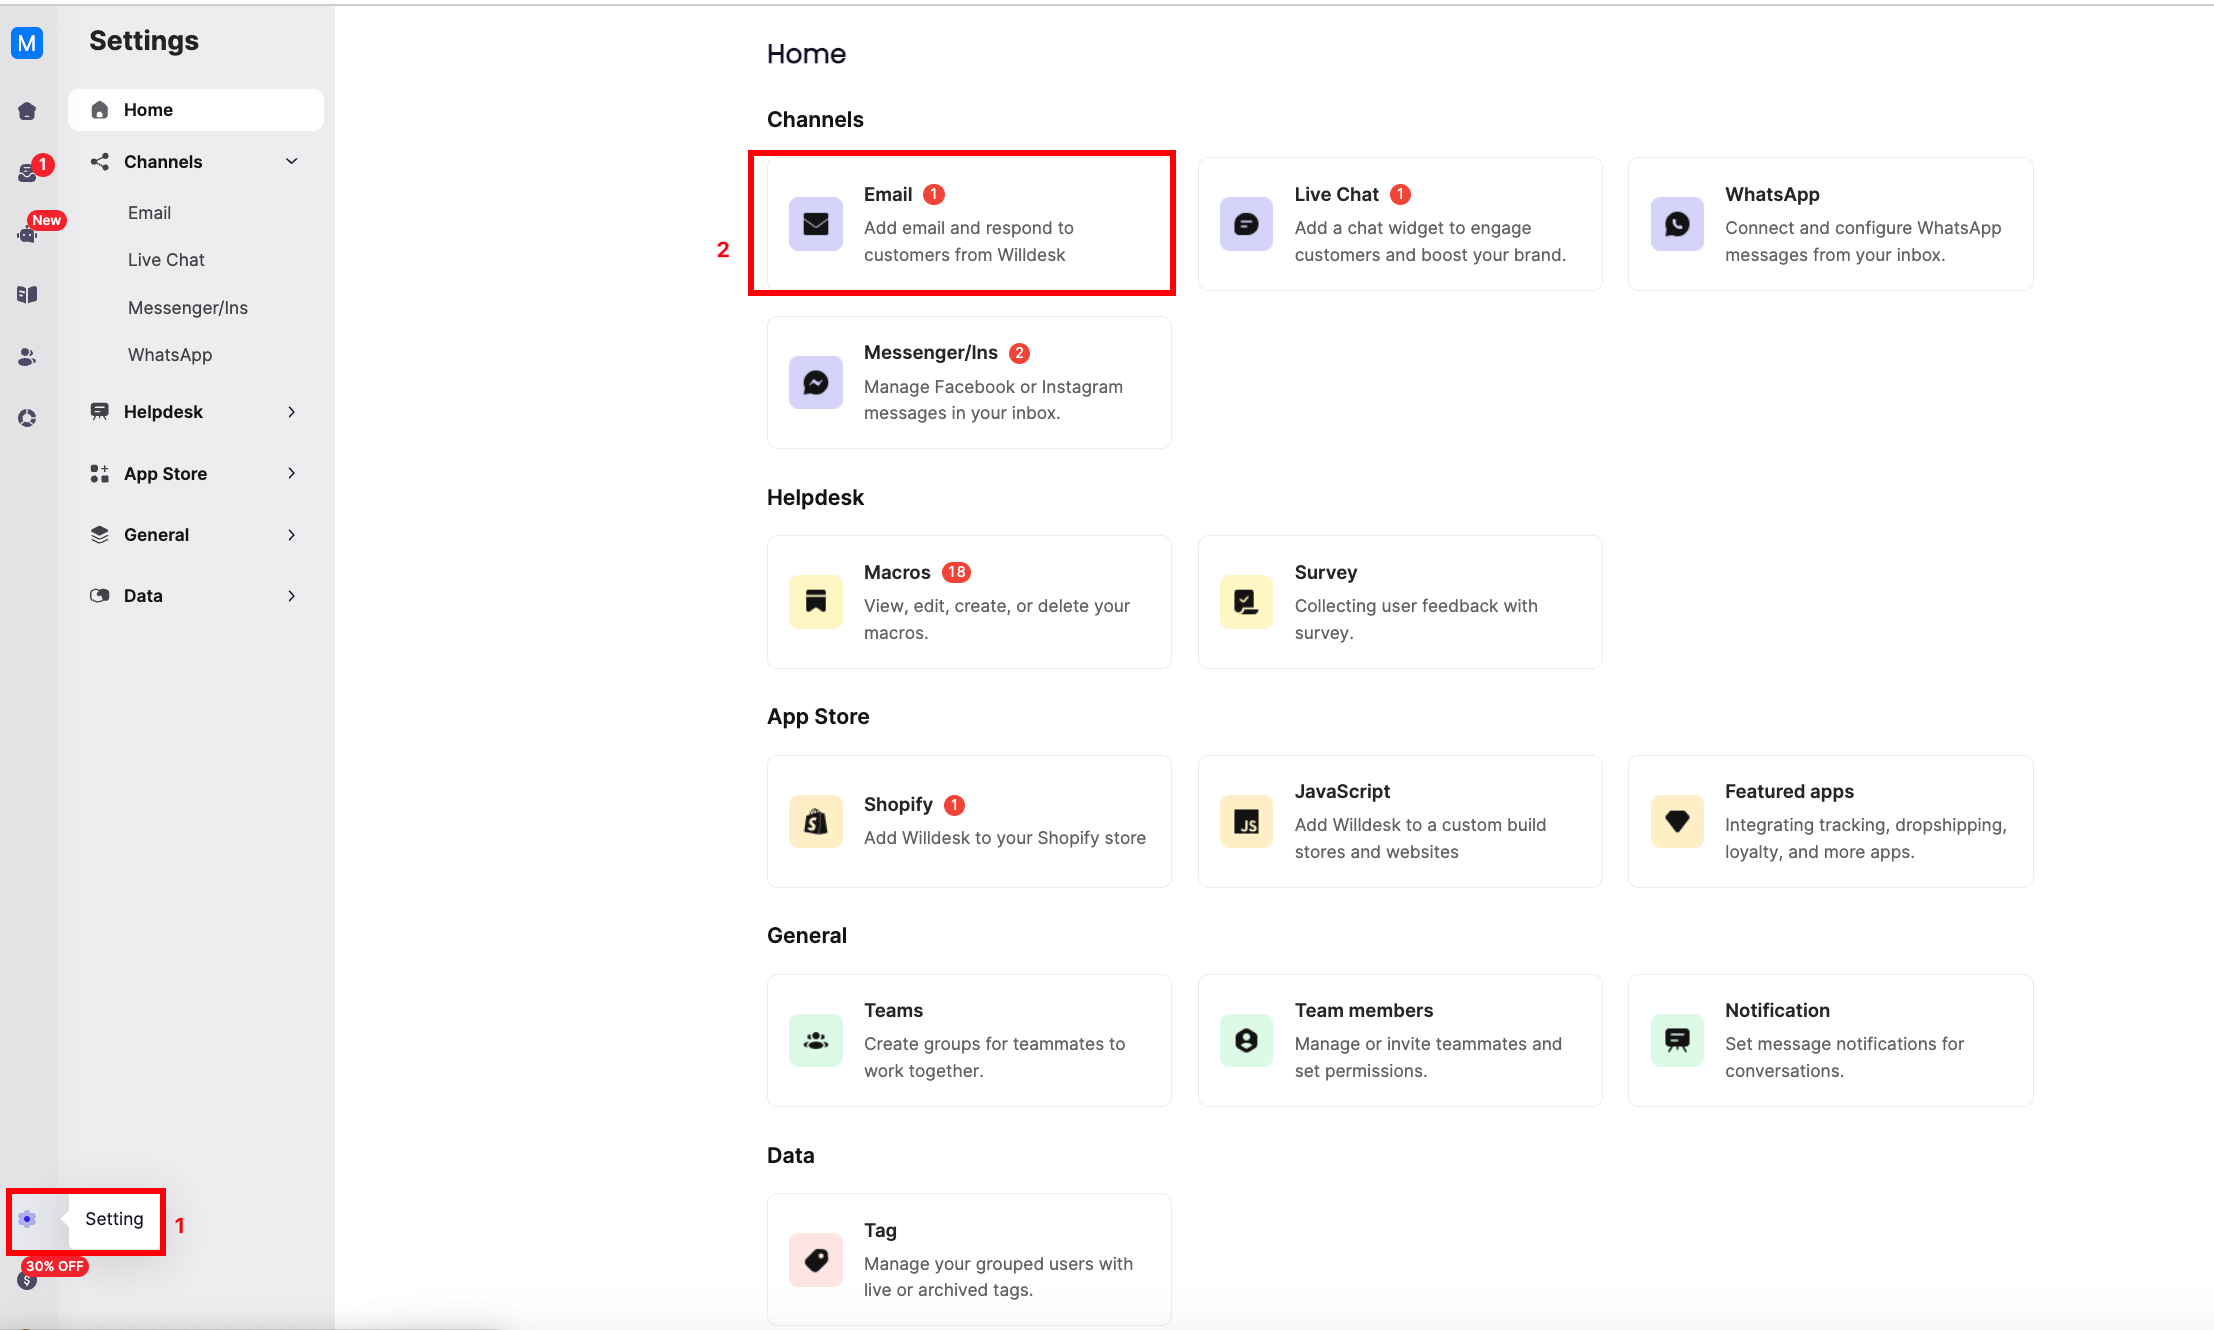Click 'Add Willdesk to your Shopify store' text

point(1005,838)
